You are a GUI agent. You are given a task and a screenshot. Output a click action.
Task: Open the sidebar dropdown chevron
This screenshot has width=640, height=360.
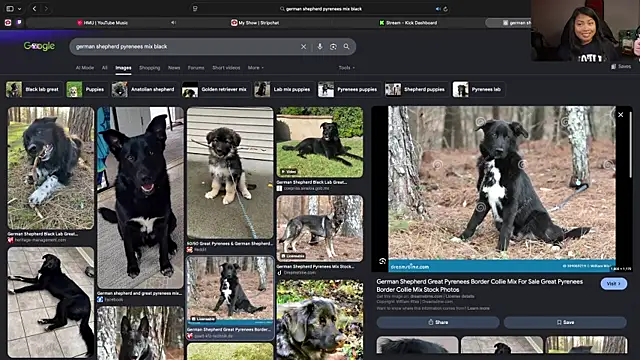[19, 9]
